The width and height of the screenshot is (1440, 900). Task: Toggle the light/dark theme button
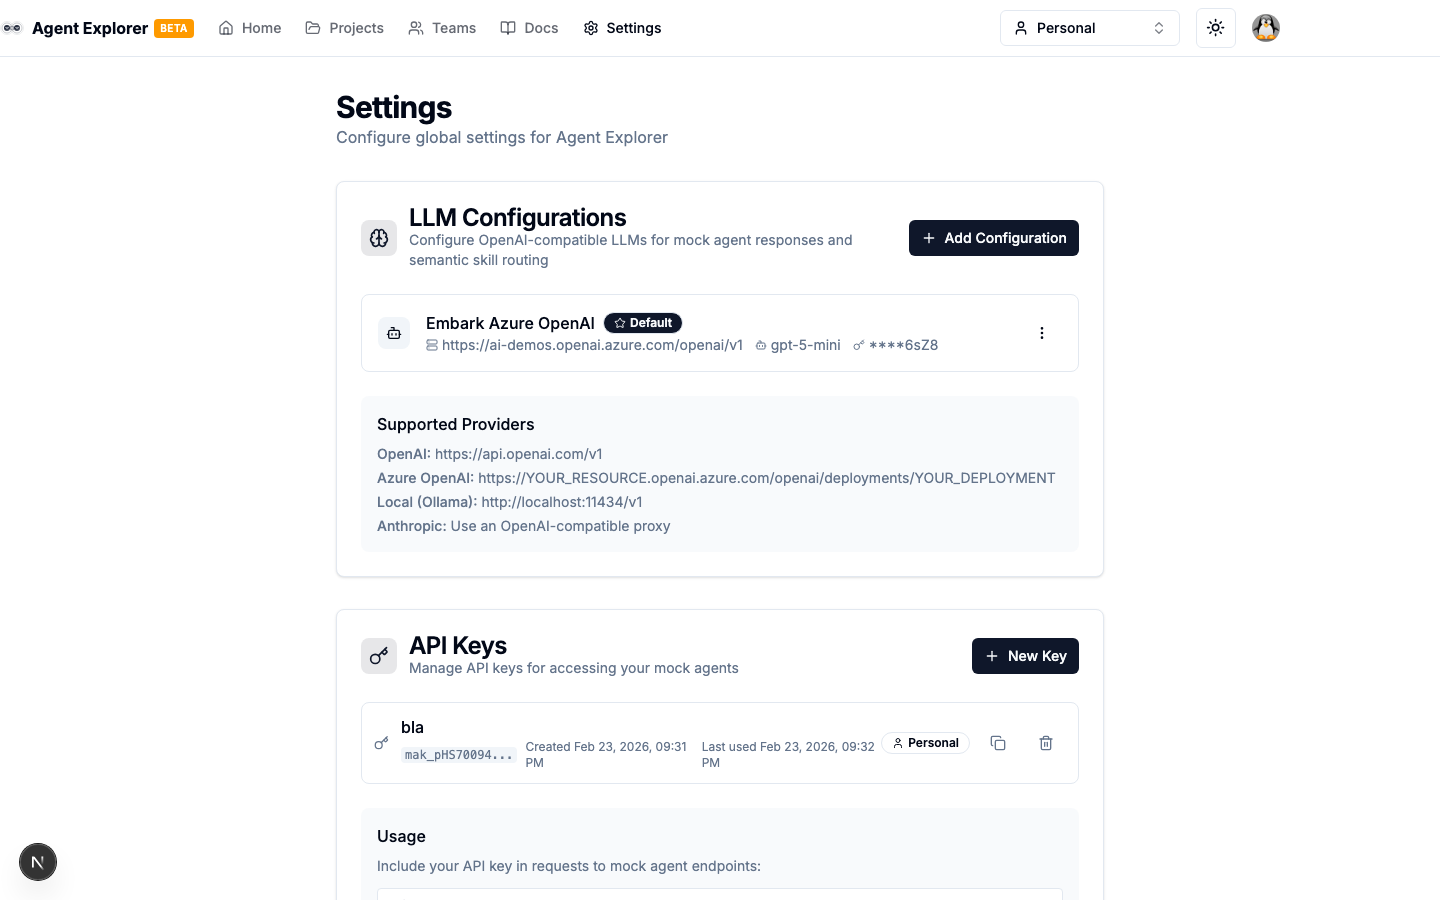(1215, 28)
